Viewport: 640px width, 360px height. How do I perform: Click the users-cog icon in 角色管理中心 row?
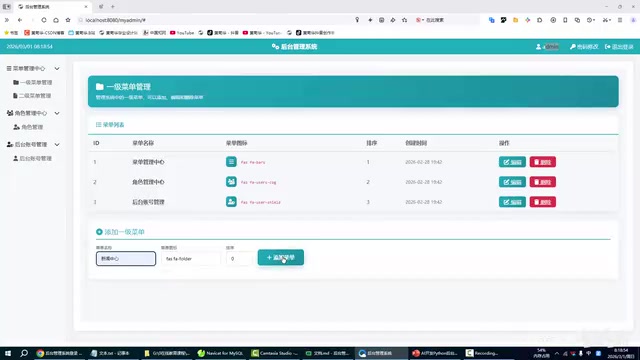(231, 182)
